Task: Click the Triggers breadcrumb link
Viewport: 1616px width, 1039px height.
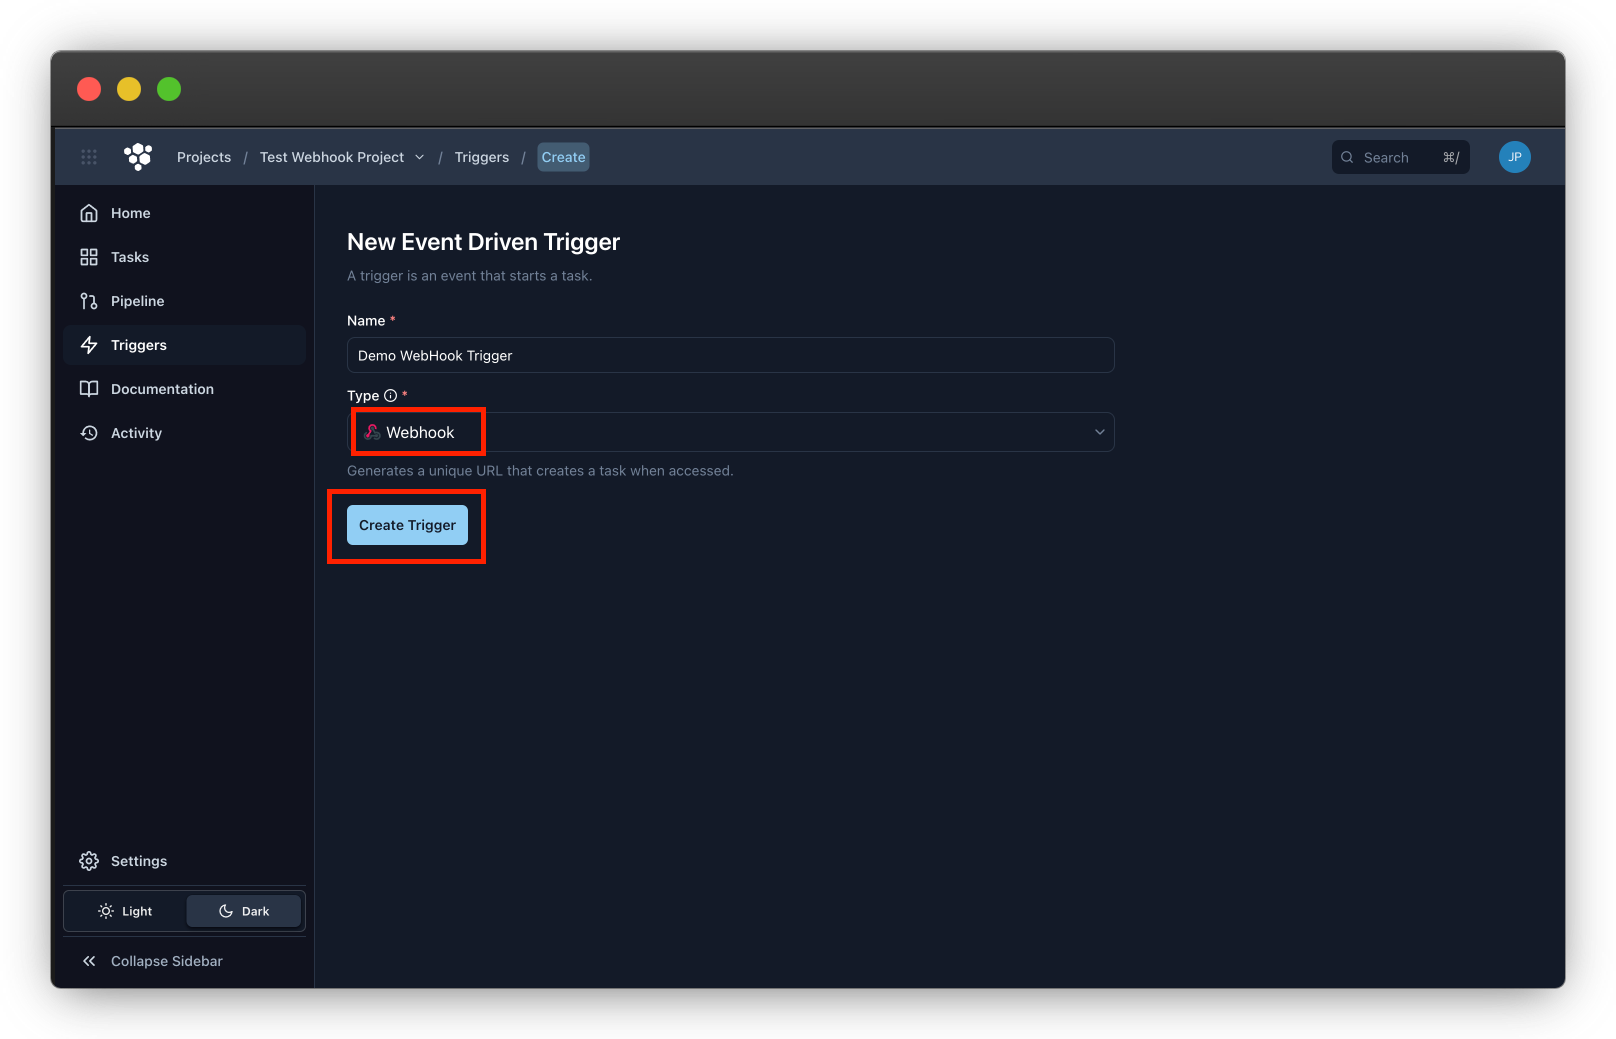Action: click(481, 157)
